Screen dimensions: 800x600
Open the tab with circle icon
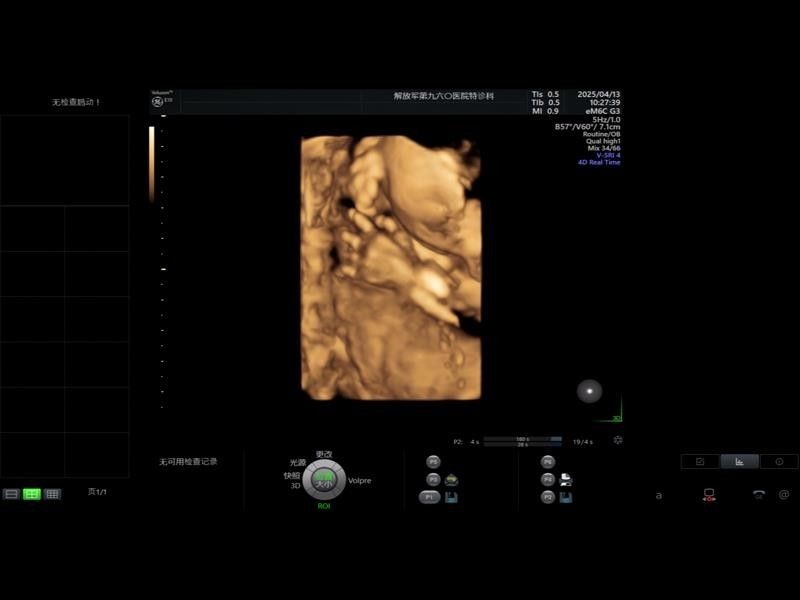coord(779,461)
